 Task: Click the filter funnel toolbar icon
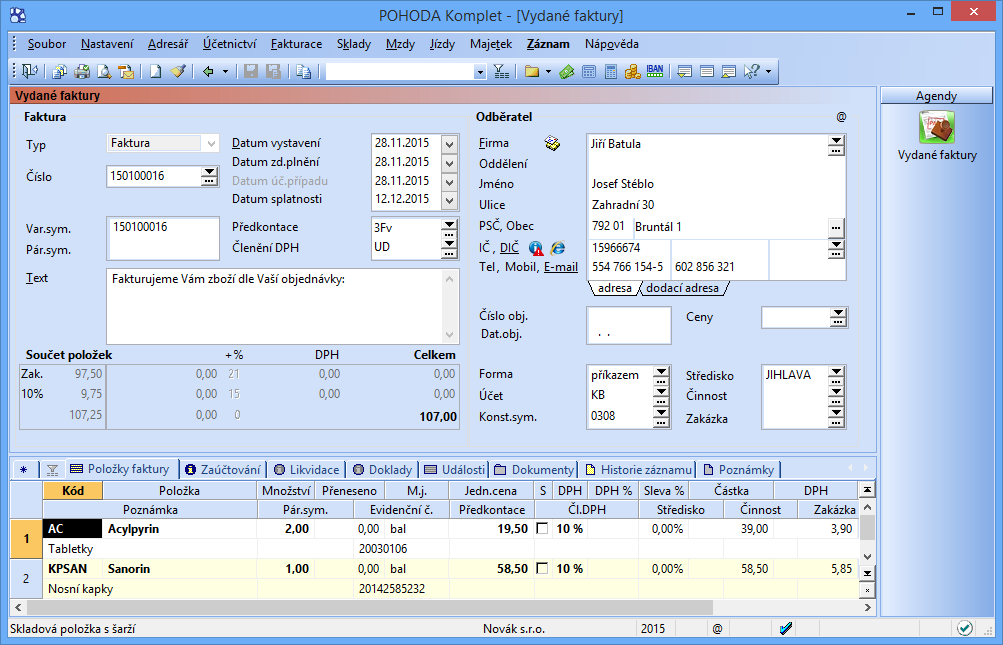point(502,71)
